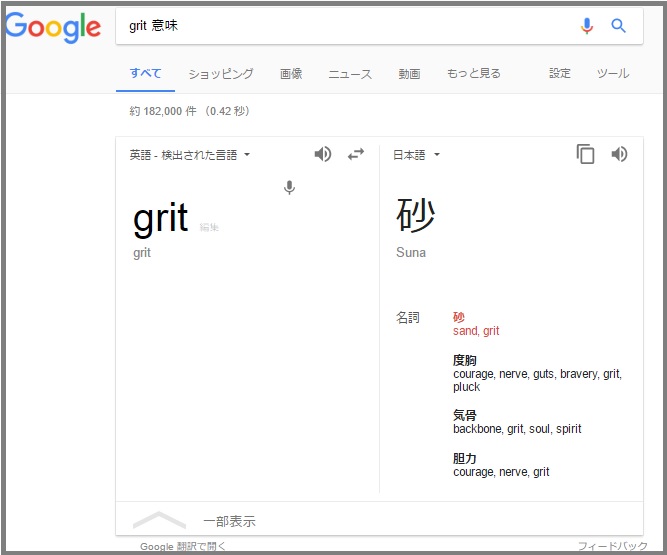Open Google 翻訳で開く link
The height and width of the screenshot is (555, 667).
click(x=183, y=546)
